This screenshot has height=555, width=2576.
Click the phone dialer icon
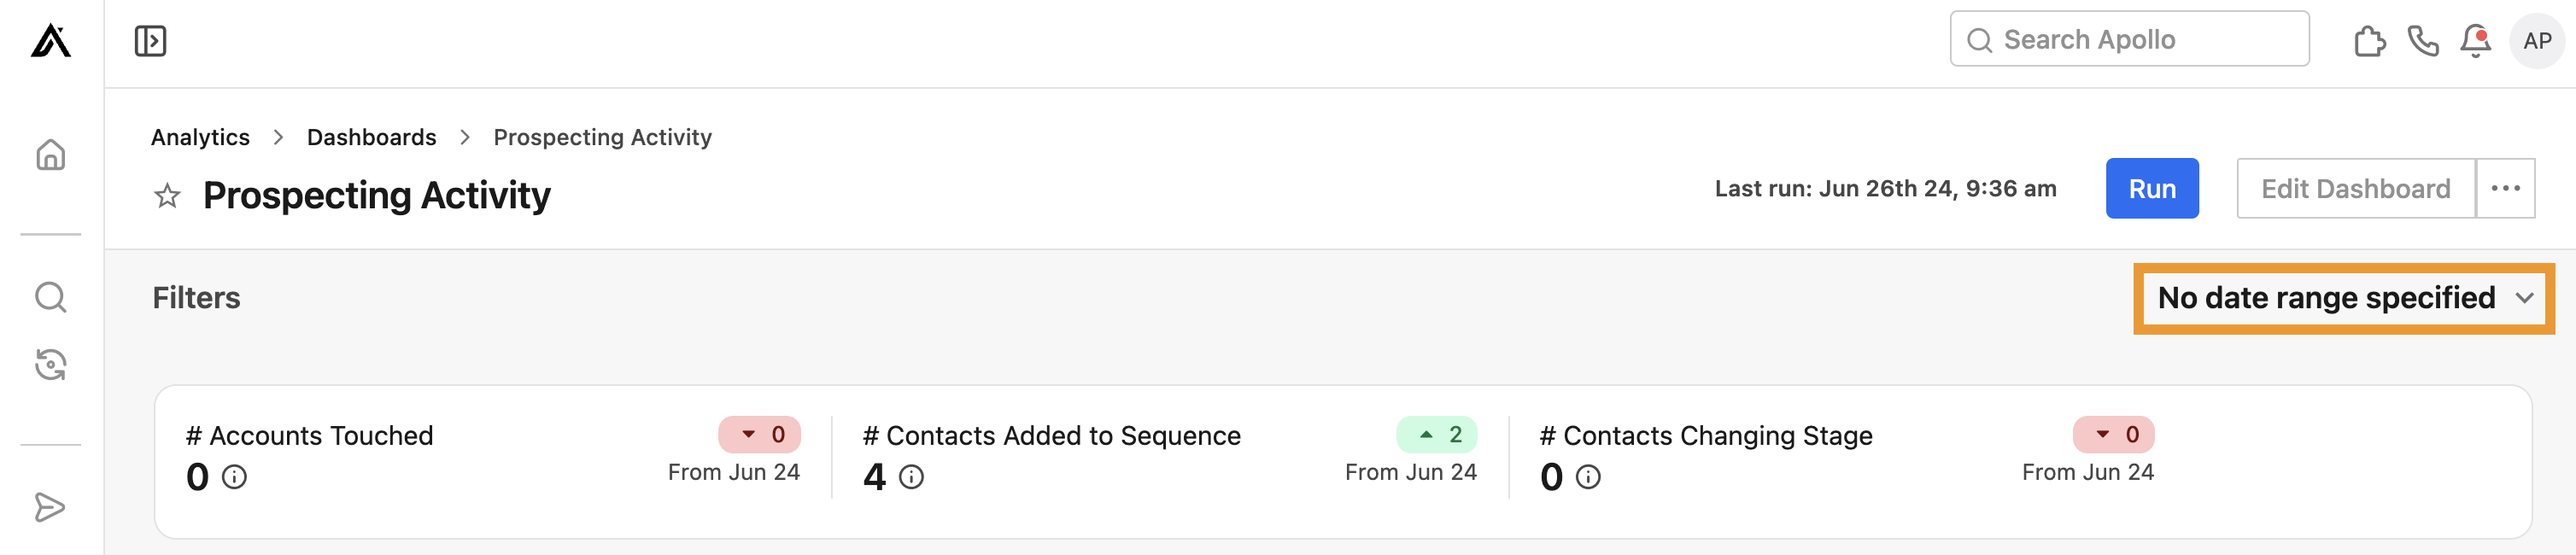2423,40
